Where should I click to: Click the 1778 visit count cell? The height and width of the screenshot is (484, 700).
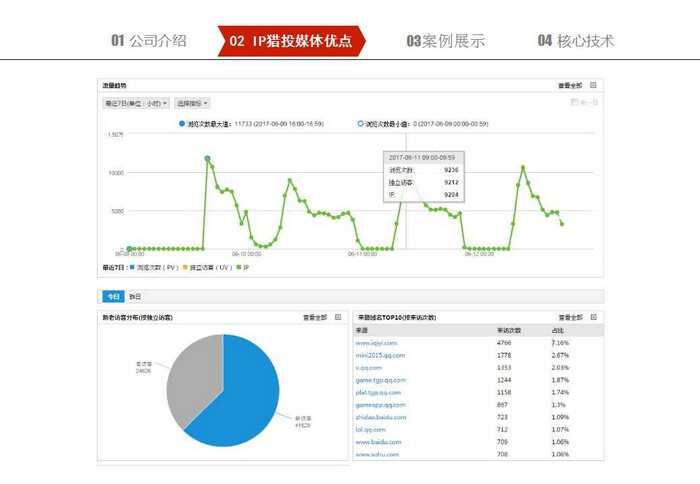point(504,355)
